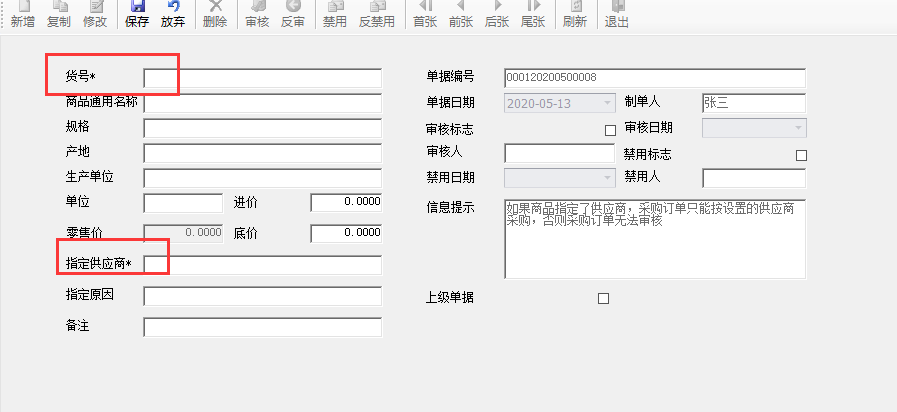Save the record with 保存
The height and width of the screenshot is (412, 897).
pos(137,14)
